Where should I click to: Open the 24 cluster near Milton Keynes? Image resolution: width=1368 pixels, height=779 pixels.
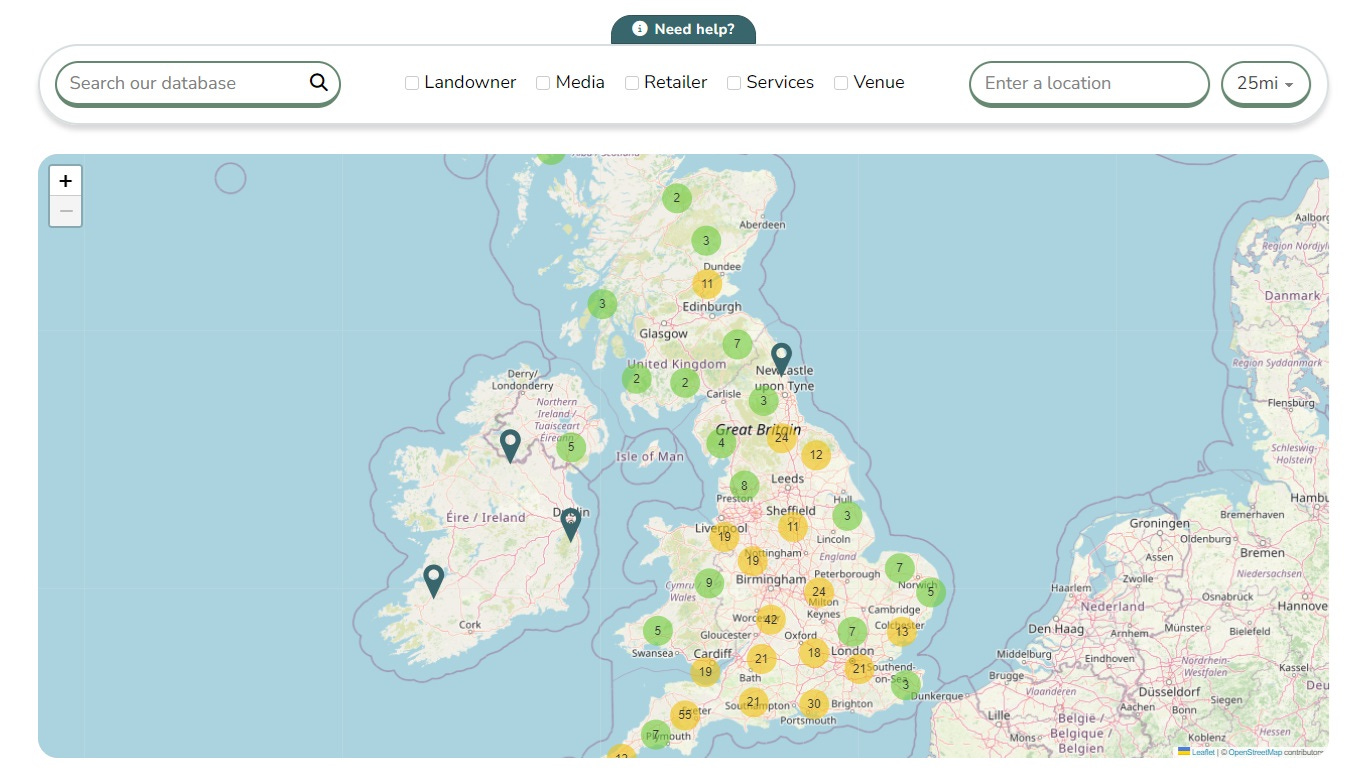(819, 592)
